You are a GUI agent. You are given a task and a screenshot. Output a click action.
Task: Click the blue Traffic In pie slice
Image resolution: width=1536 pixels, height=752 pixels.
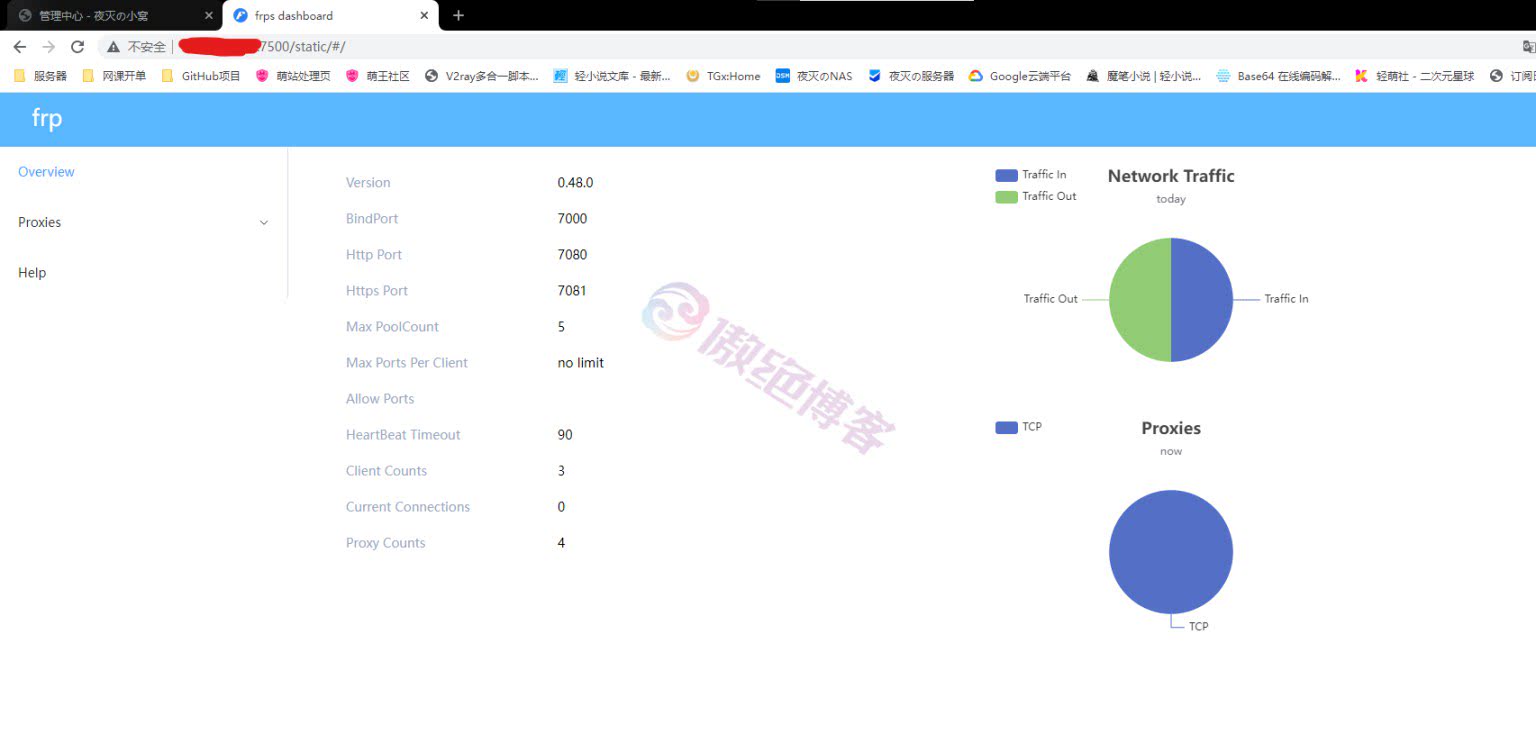click(1201, 300)
